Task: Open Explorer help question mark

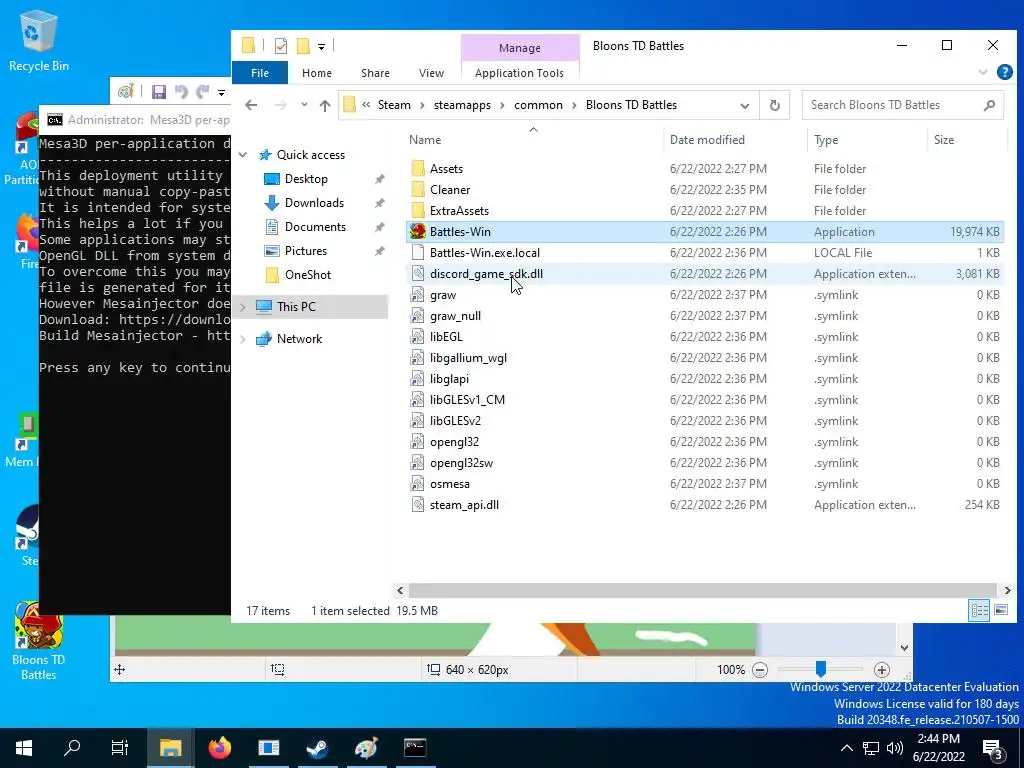Action: tap(1004, 72)
